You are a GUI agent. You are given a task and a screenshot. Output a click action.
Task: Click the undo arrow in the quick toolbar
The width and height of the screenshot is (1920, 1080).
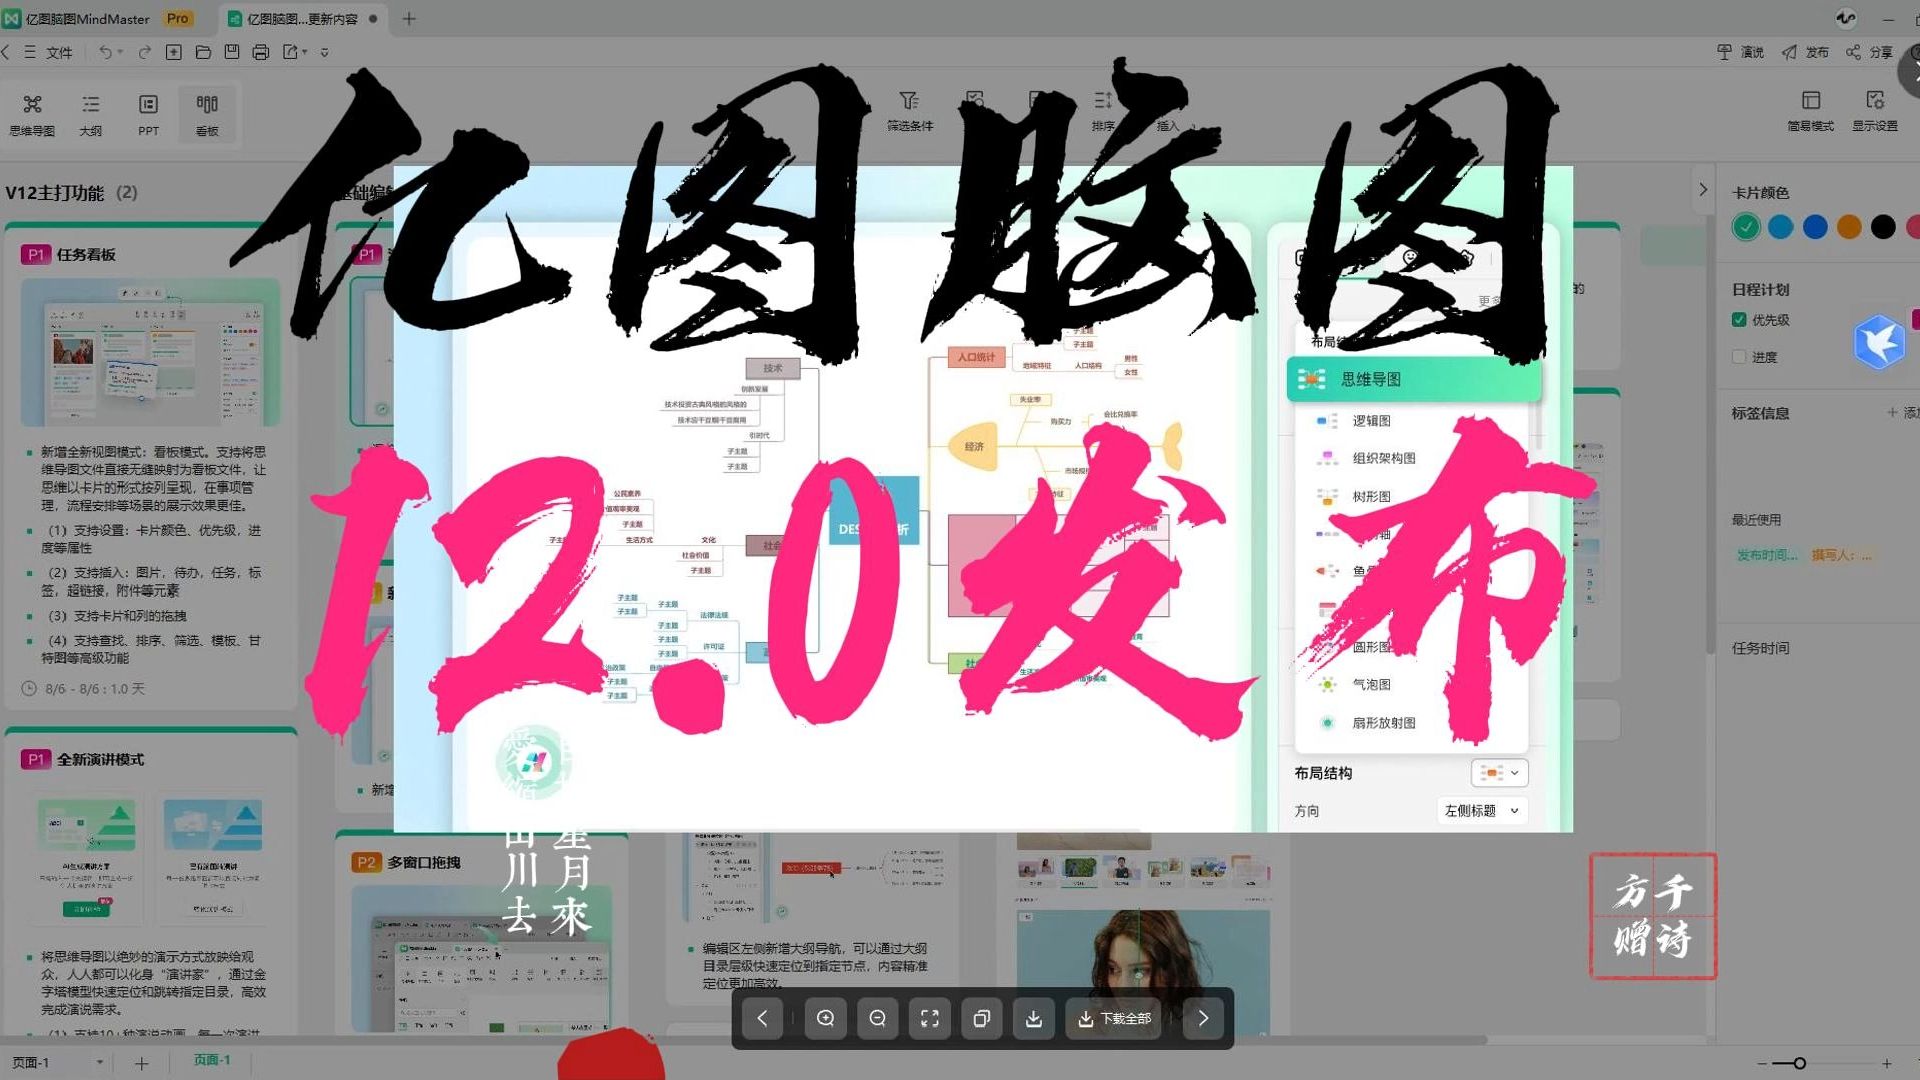[x=104, y=52]
